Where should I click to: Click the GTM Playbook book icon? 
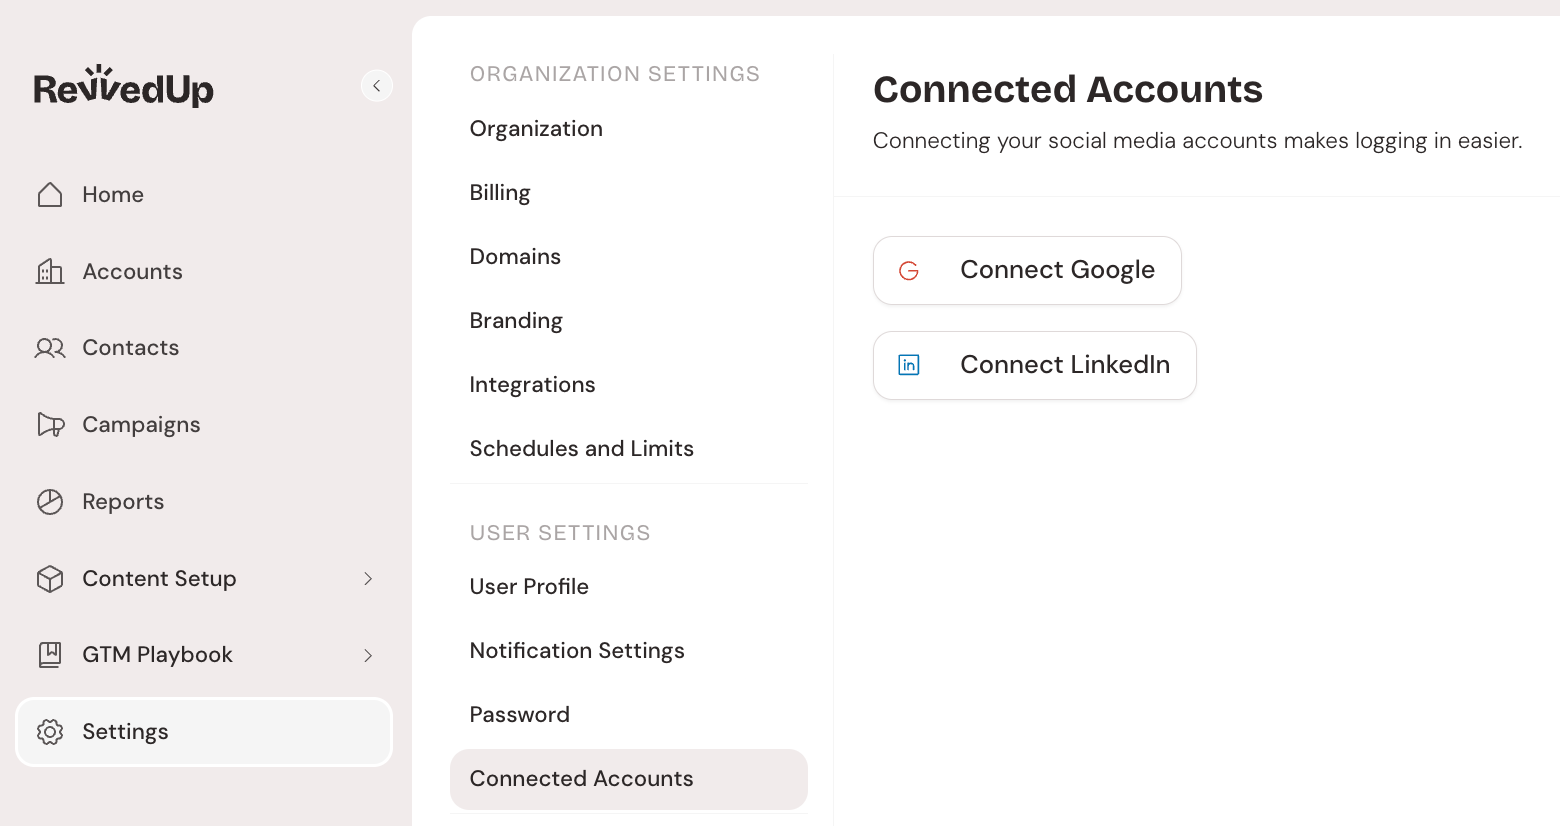[x=50, y=655]
